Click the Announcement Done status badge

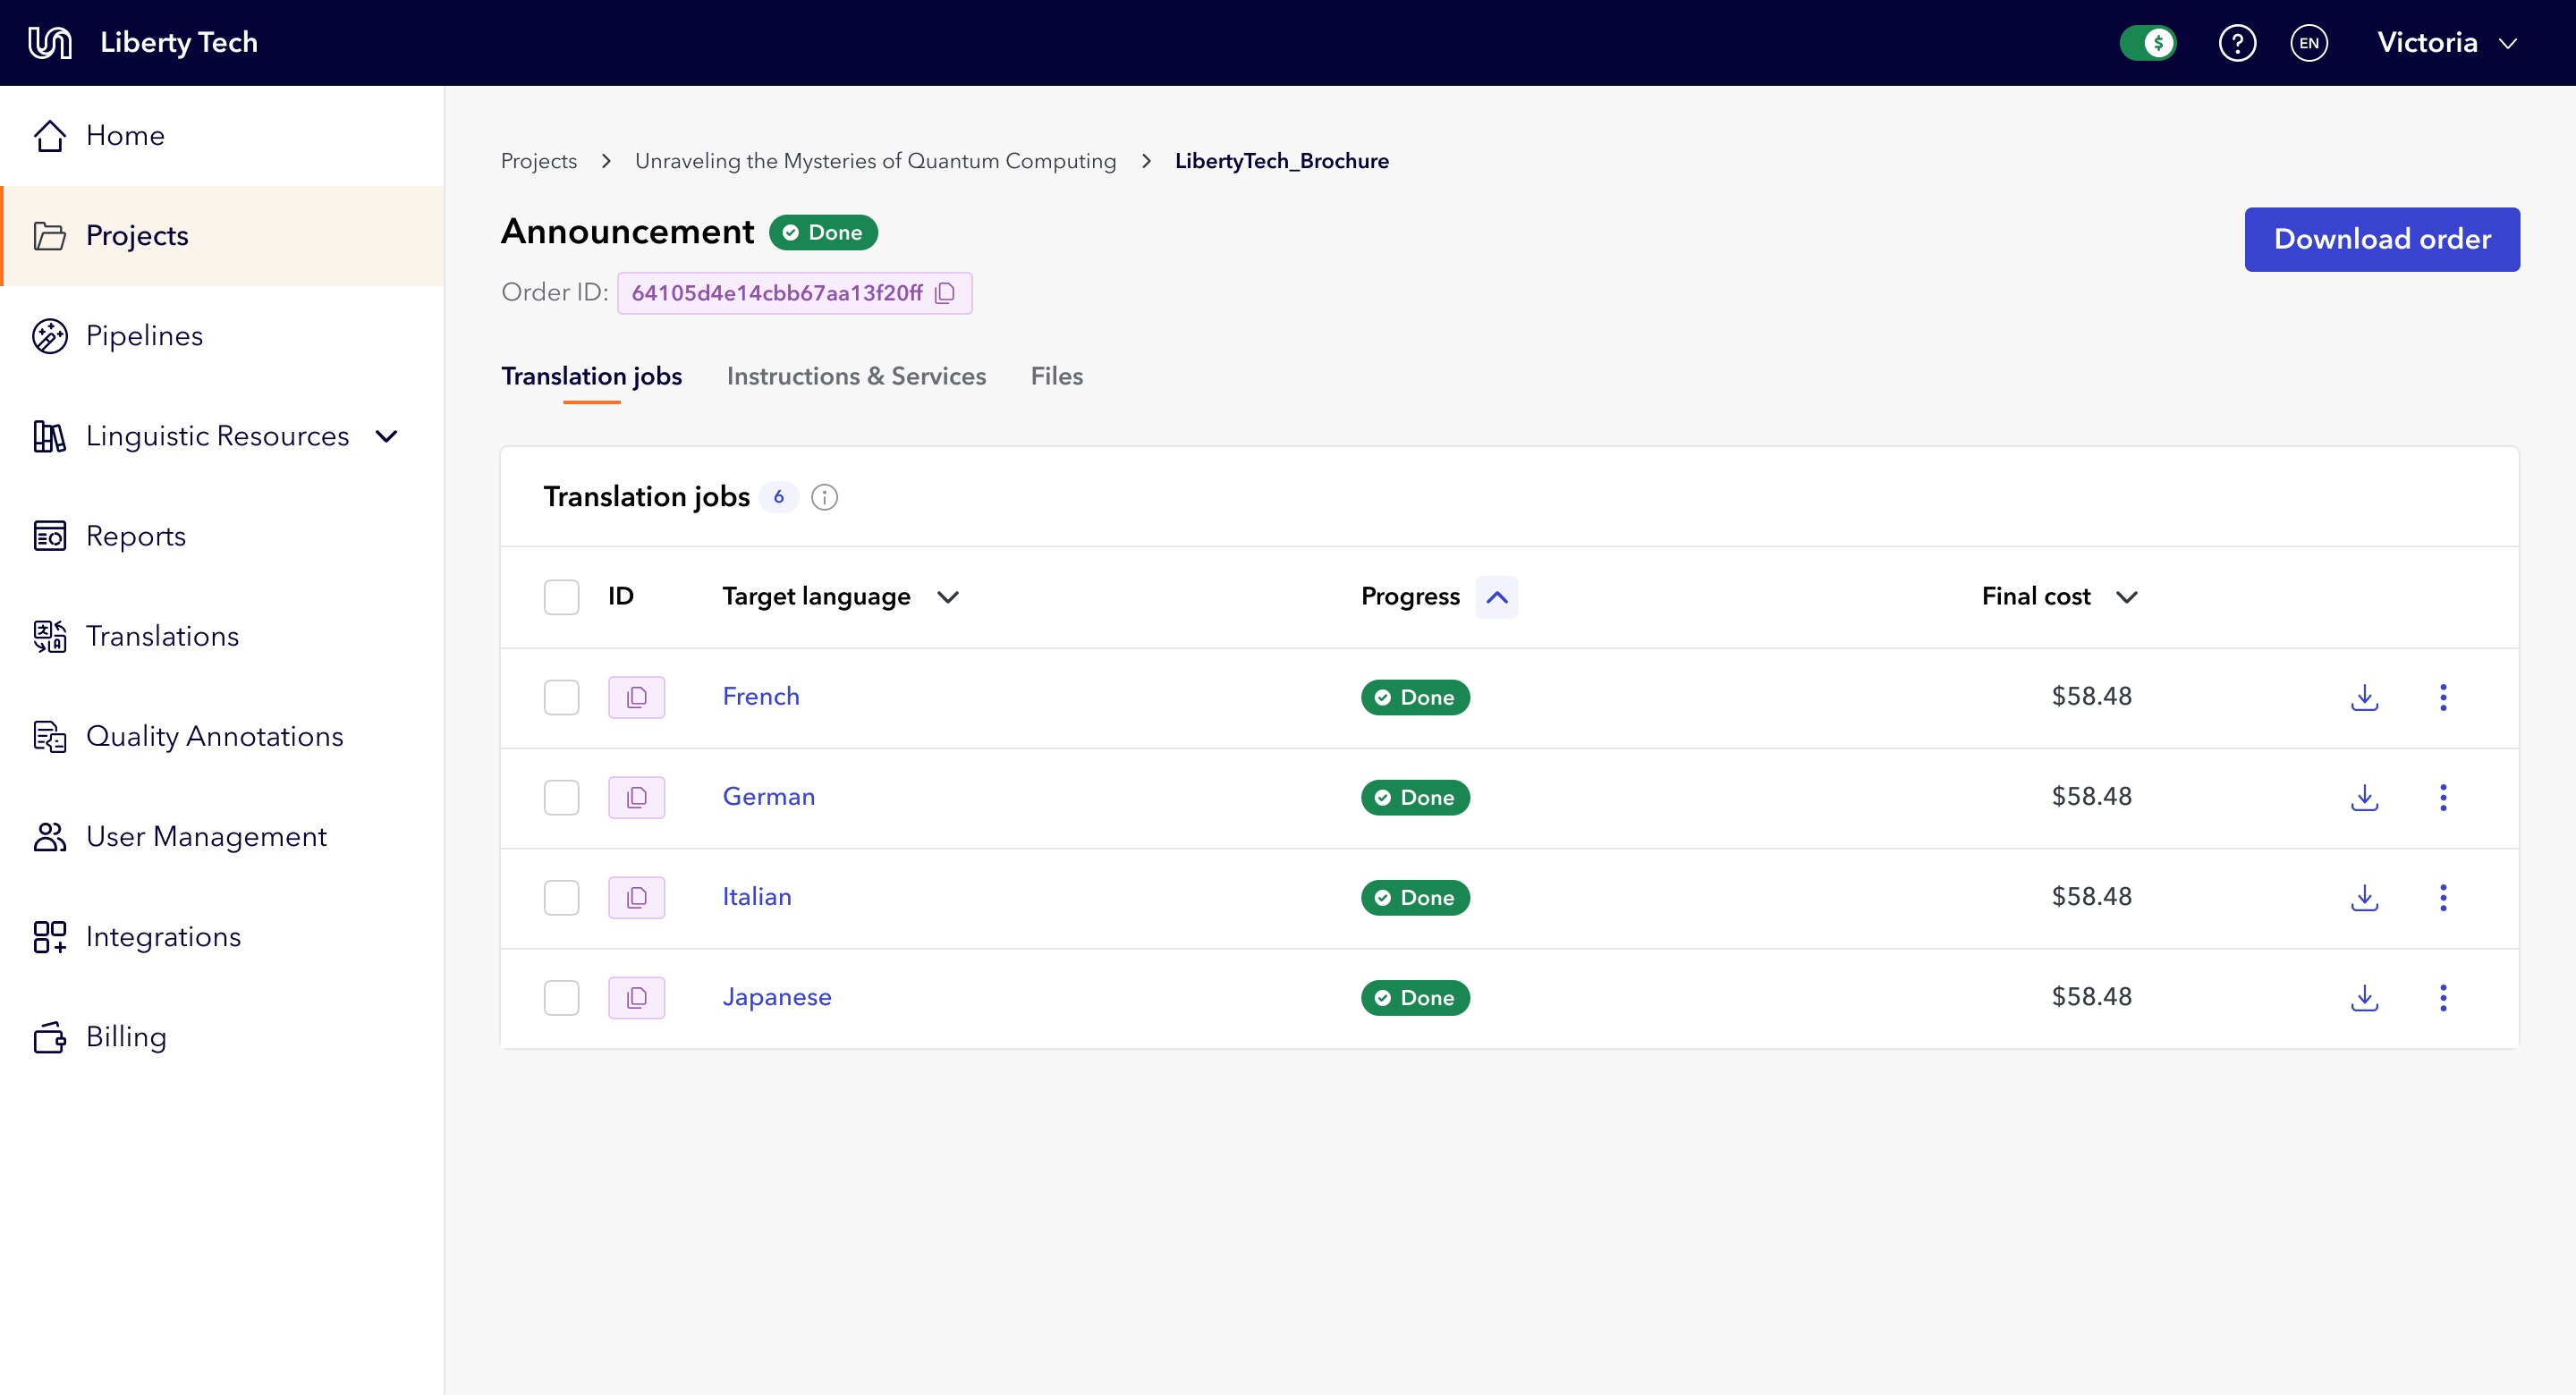click(822, 232)
